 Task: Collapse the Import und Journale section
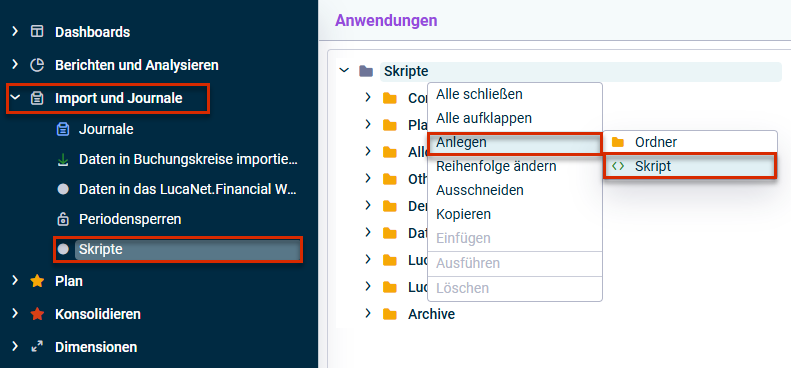15,98
